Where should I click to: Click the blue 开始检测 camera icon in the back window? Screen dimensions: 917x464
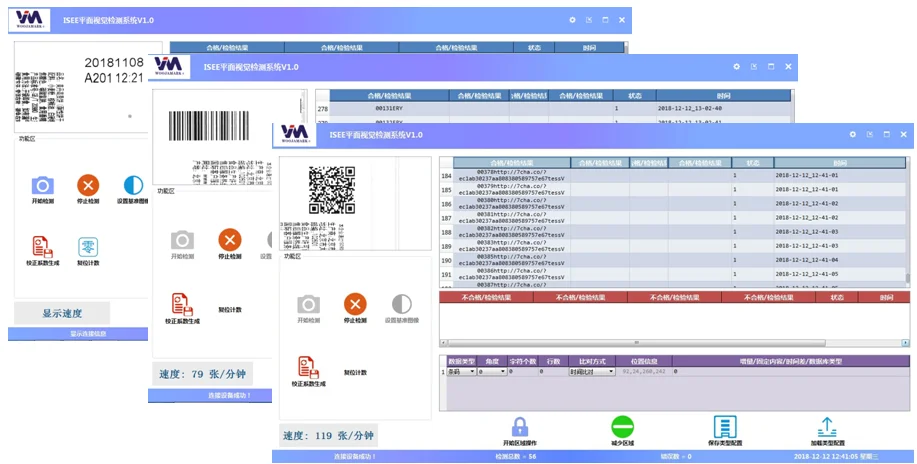(42, 185)
